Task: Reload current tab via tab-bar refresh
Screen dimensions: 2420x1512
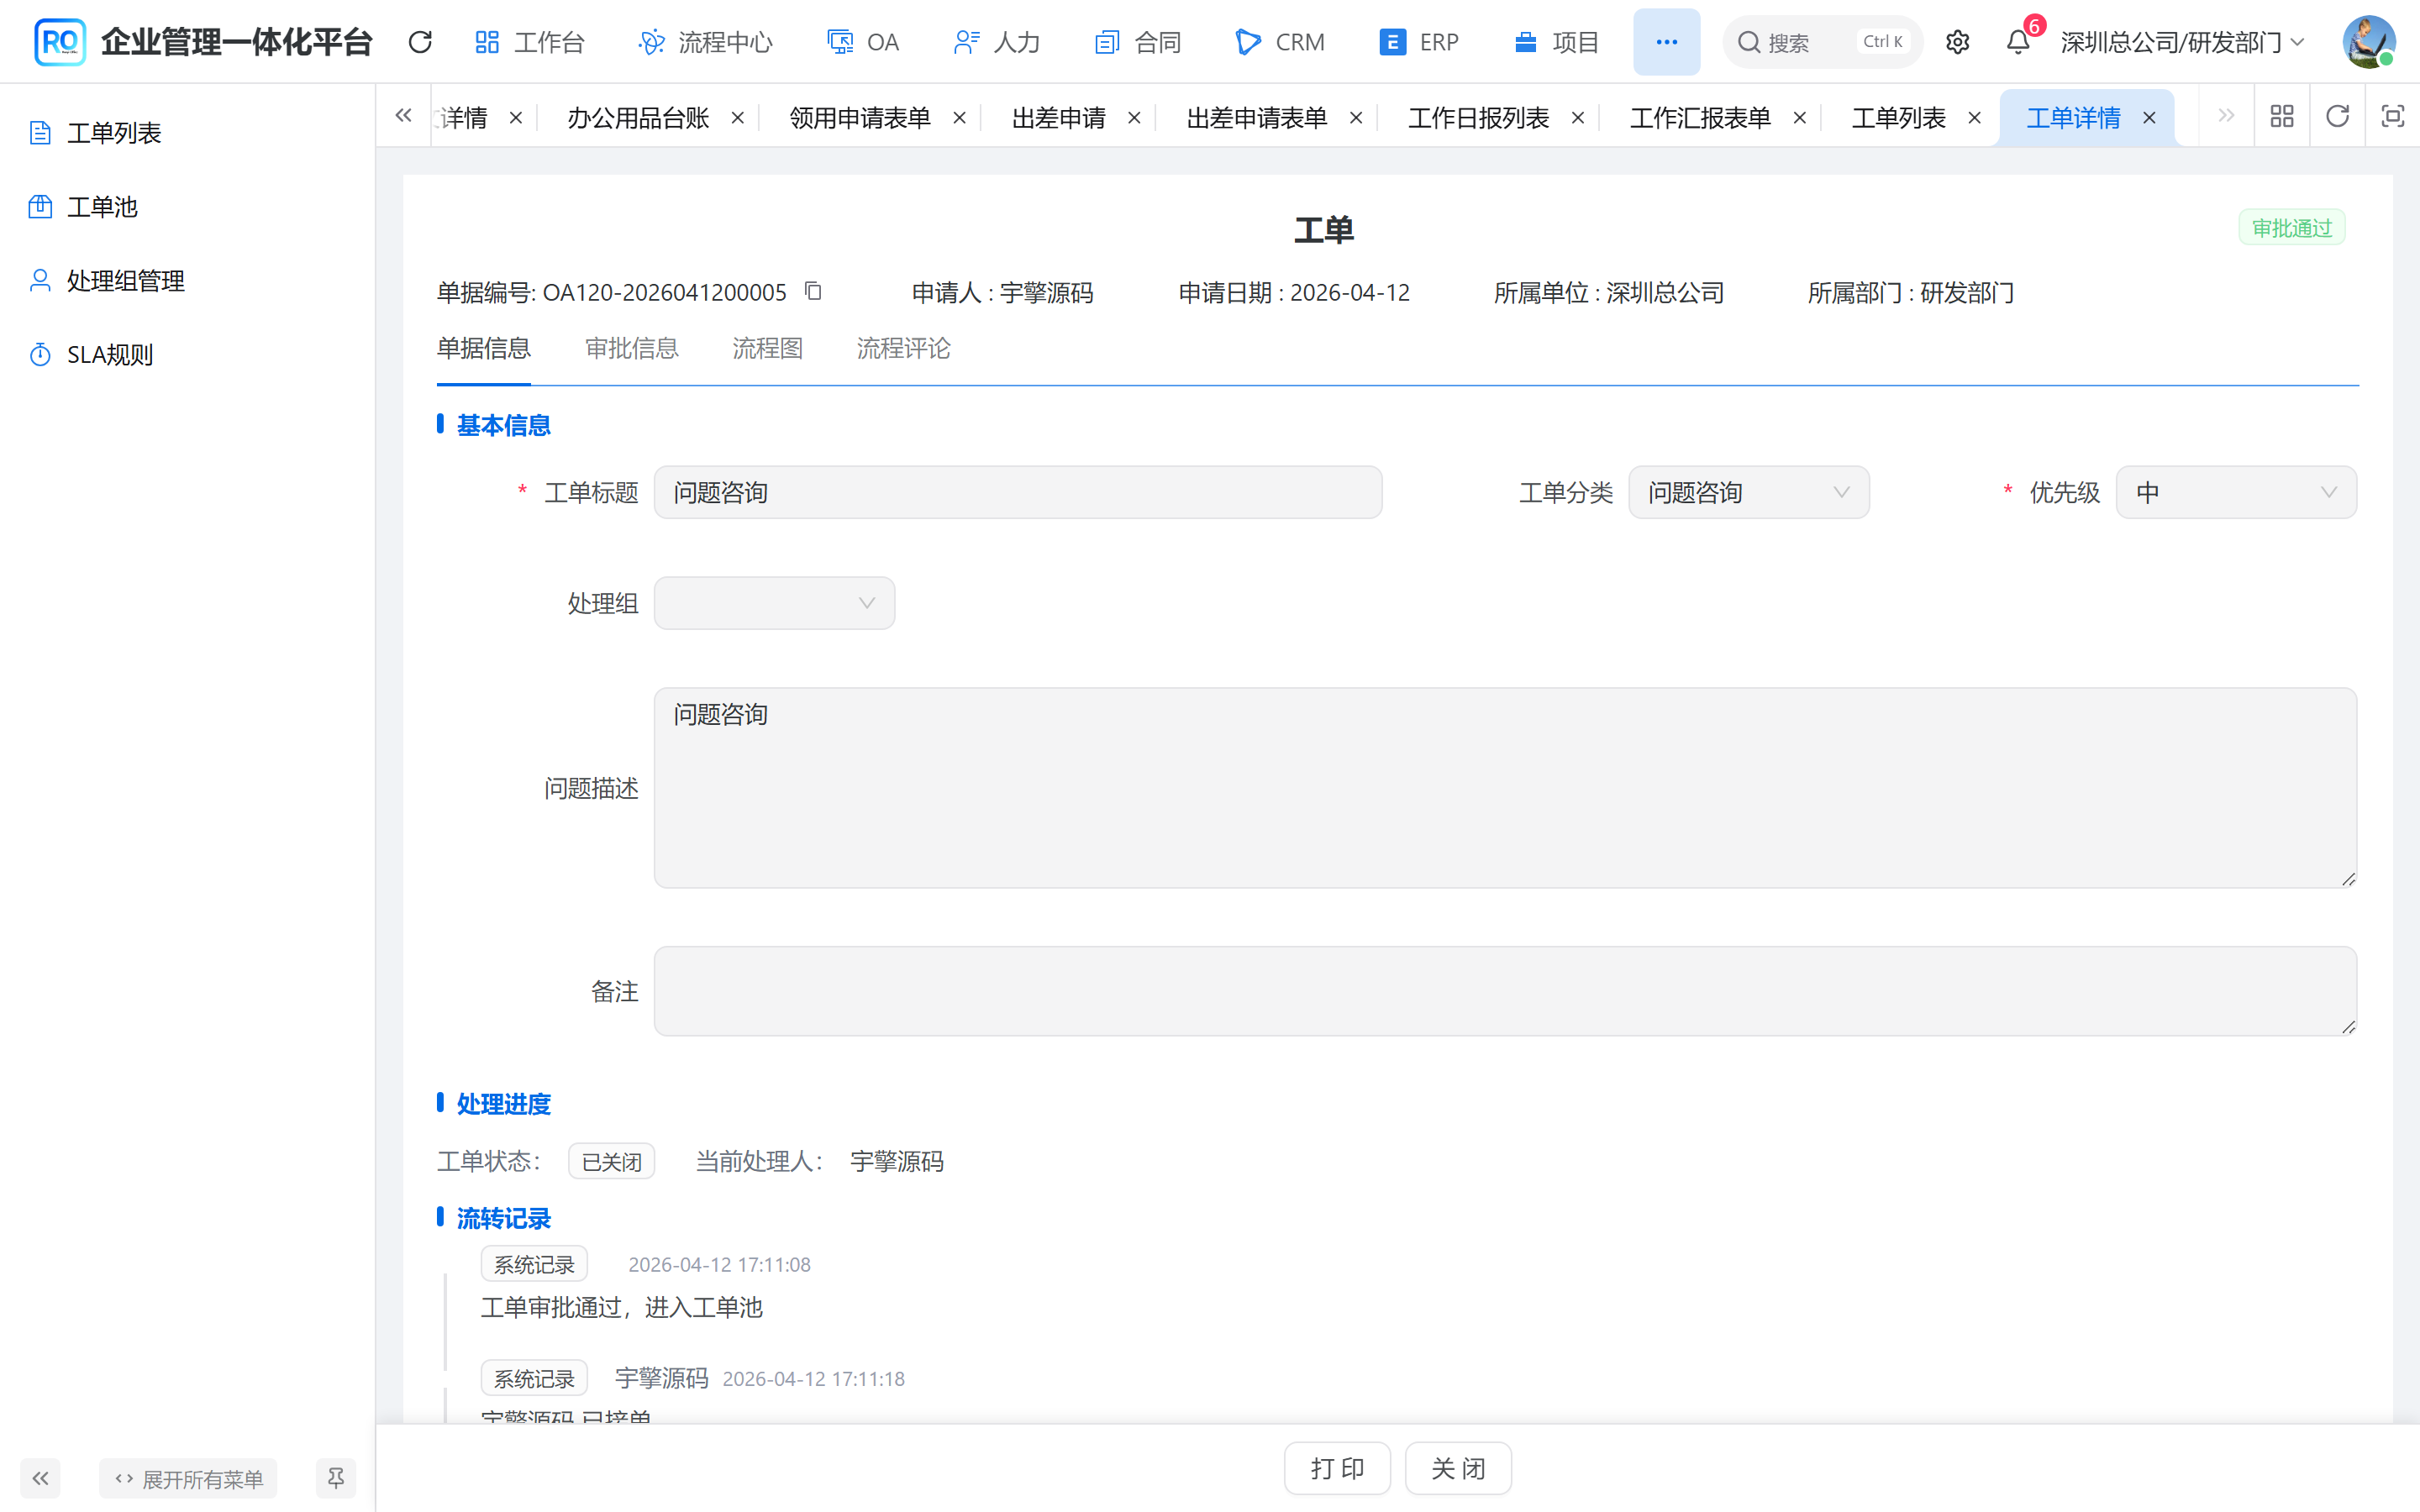Action: pos(2337,117)
